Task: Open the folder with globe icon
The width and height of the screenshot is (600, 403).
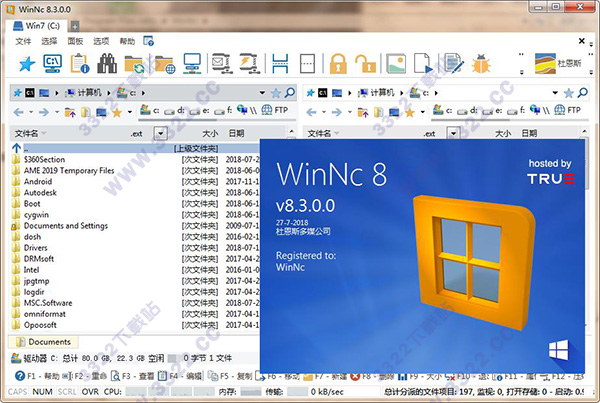Action: [x=165, y=64]
